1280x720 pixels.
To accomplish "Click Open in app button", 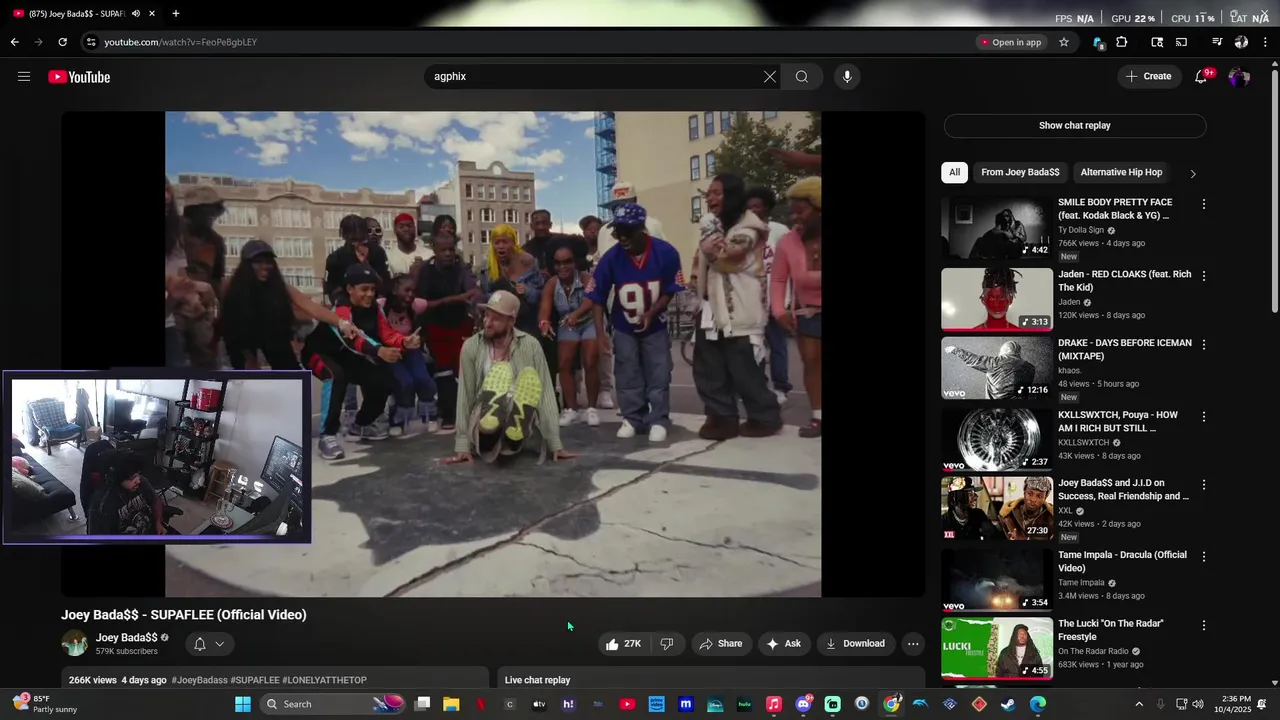I will 1011,42.
